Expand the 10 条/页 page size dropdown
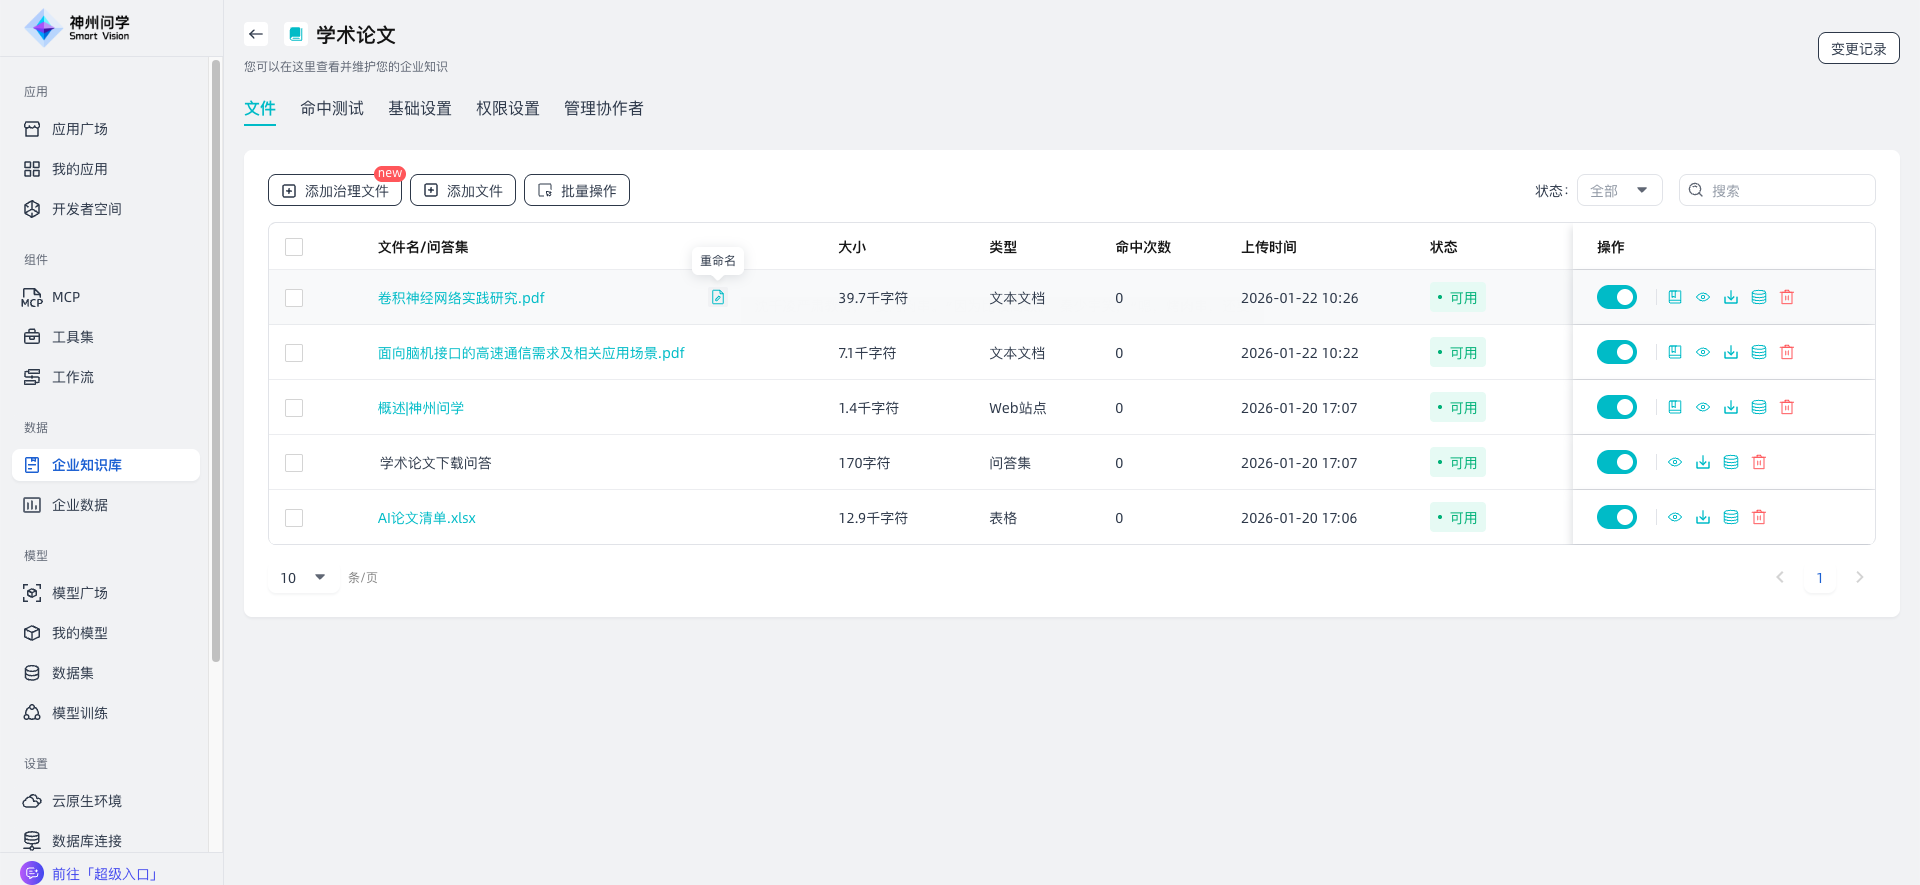The image size is (1920, 885). pyautogui.click(x=304, y=578)
